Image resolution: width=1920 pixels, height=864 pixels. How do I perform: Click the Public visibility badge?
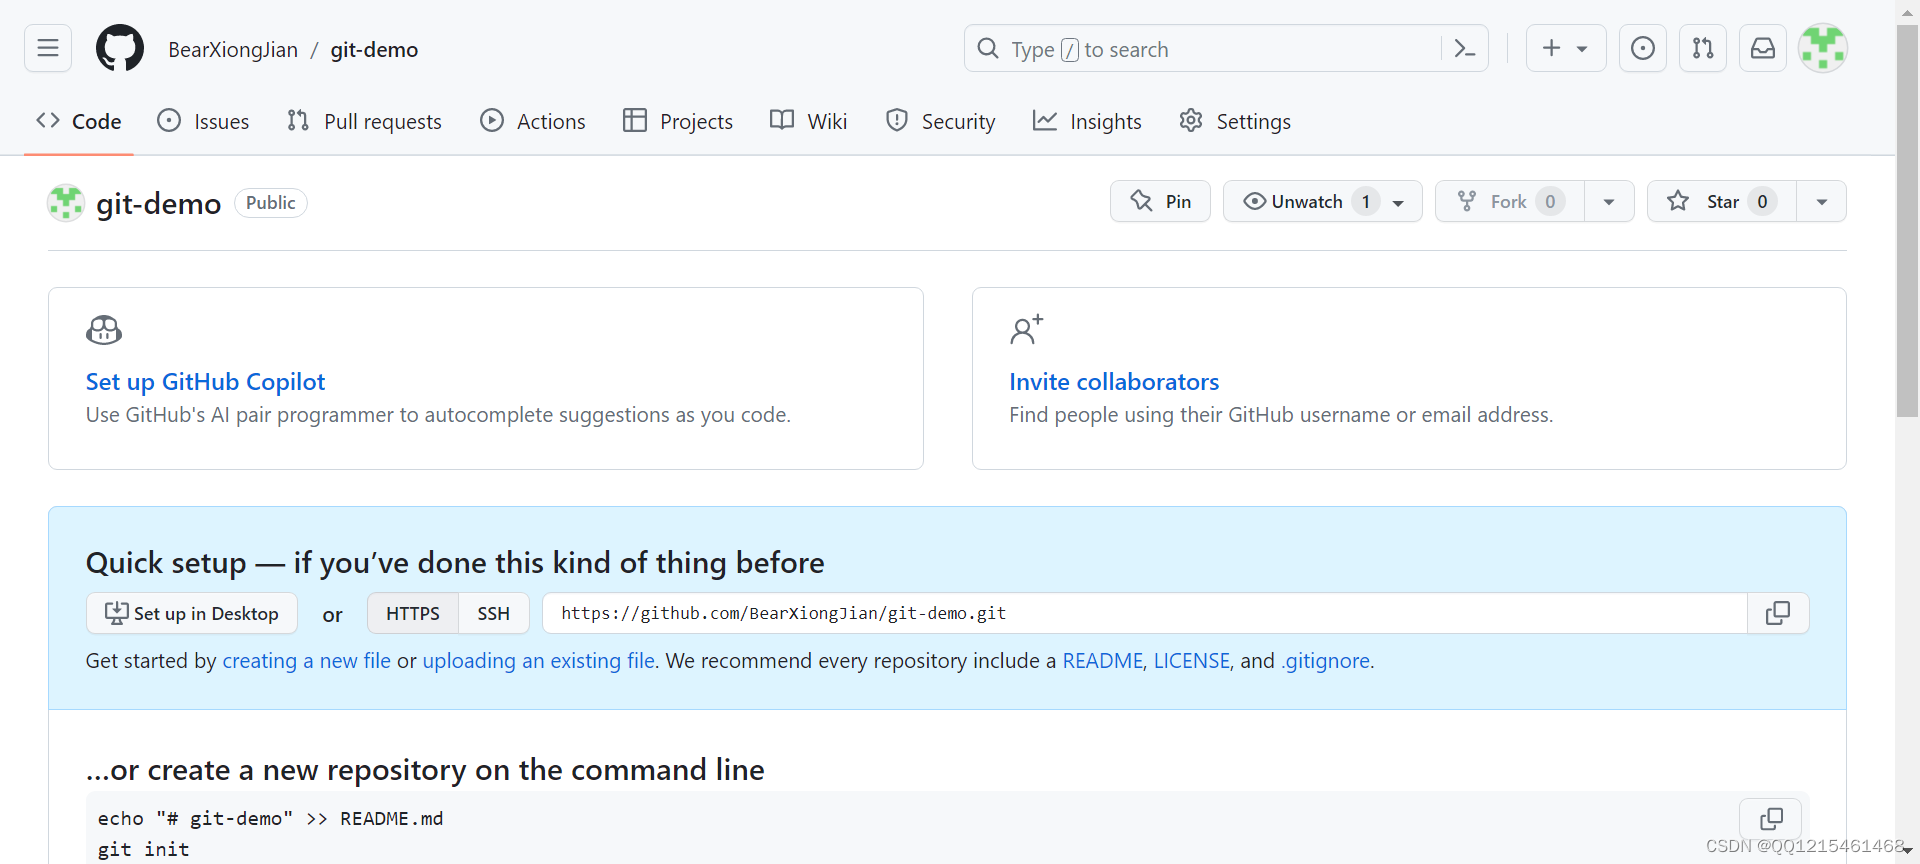click(270, 203)
